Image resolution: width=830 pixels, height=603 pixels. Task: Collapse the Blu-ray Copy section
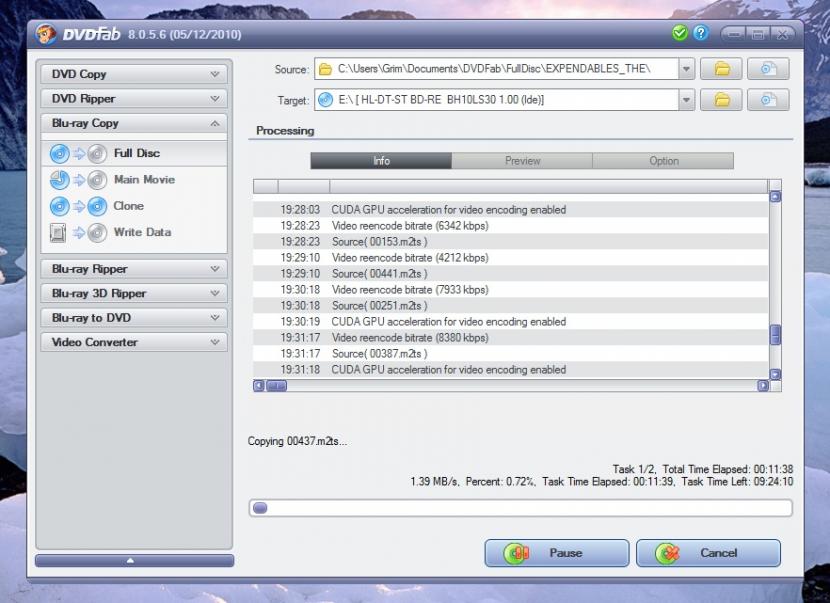tap(134, 123)
